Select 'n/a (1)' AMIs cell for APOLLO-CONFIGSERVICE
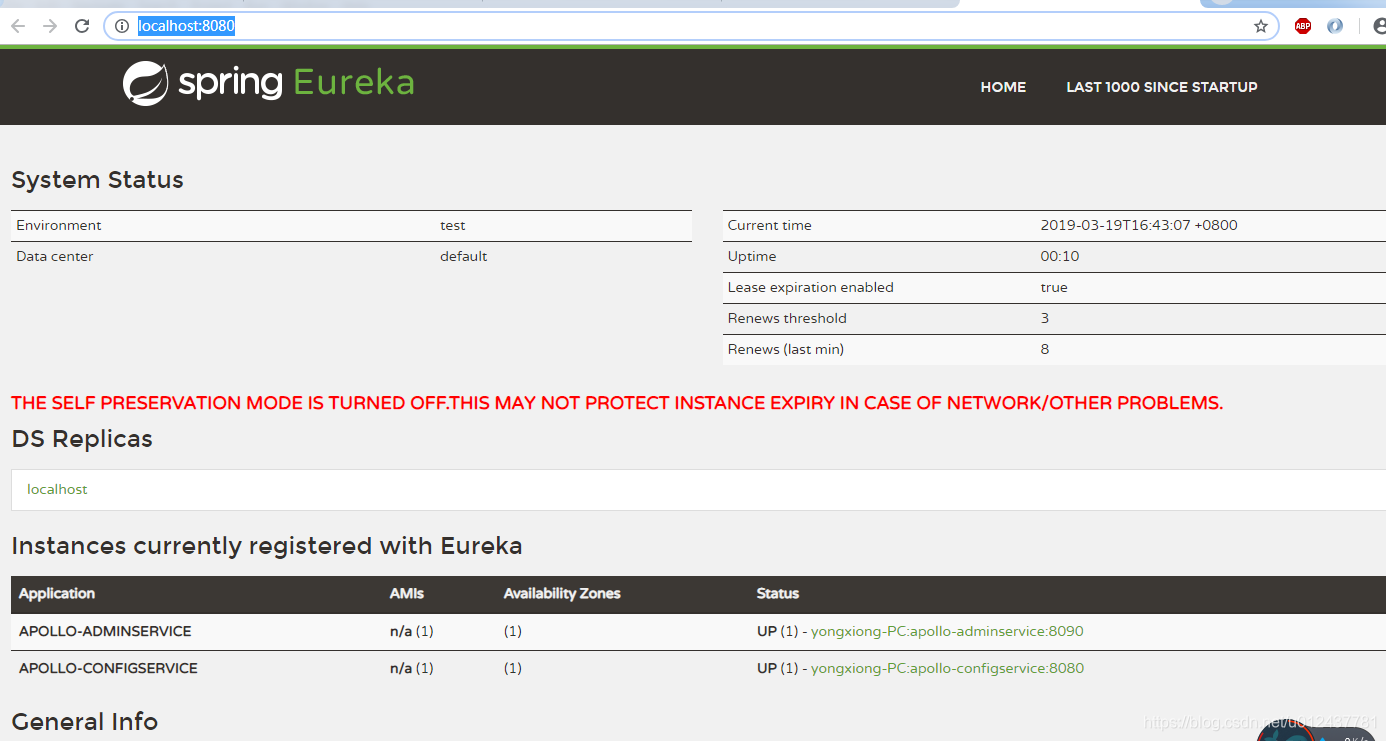1386x741 pixels. click(412, 668)
